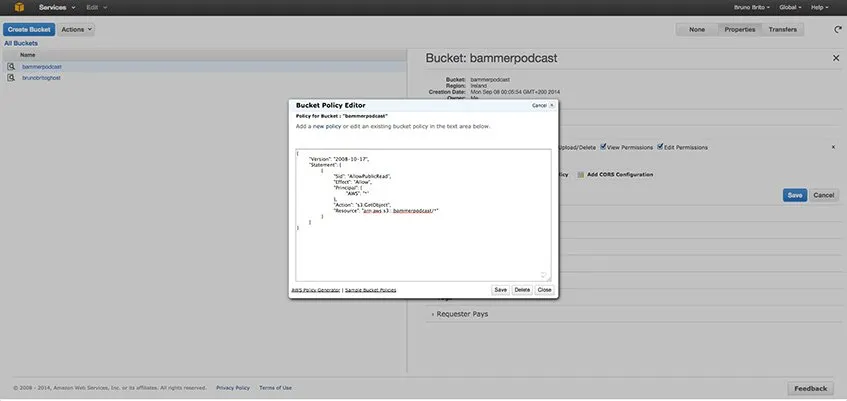
Task: Open the Privacy Policy link
Action: 233,388
